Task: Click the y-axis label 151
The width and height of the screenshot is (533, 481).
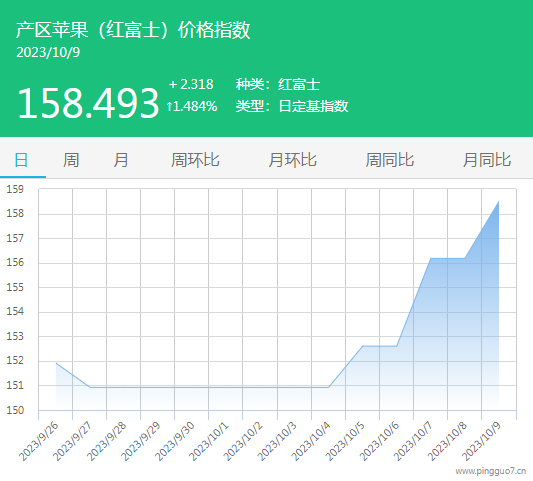Action: coord(15,385)
